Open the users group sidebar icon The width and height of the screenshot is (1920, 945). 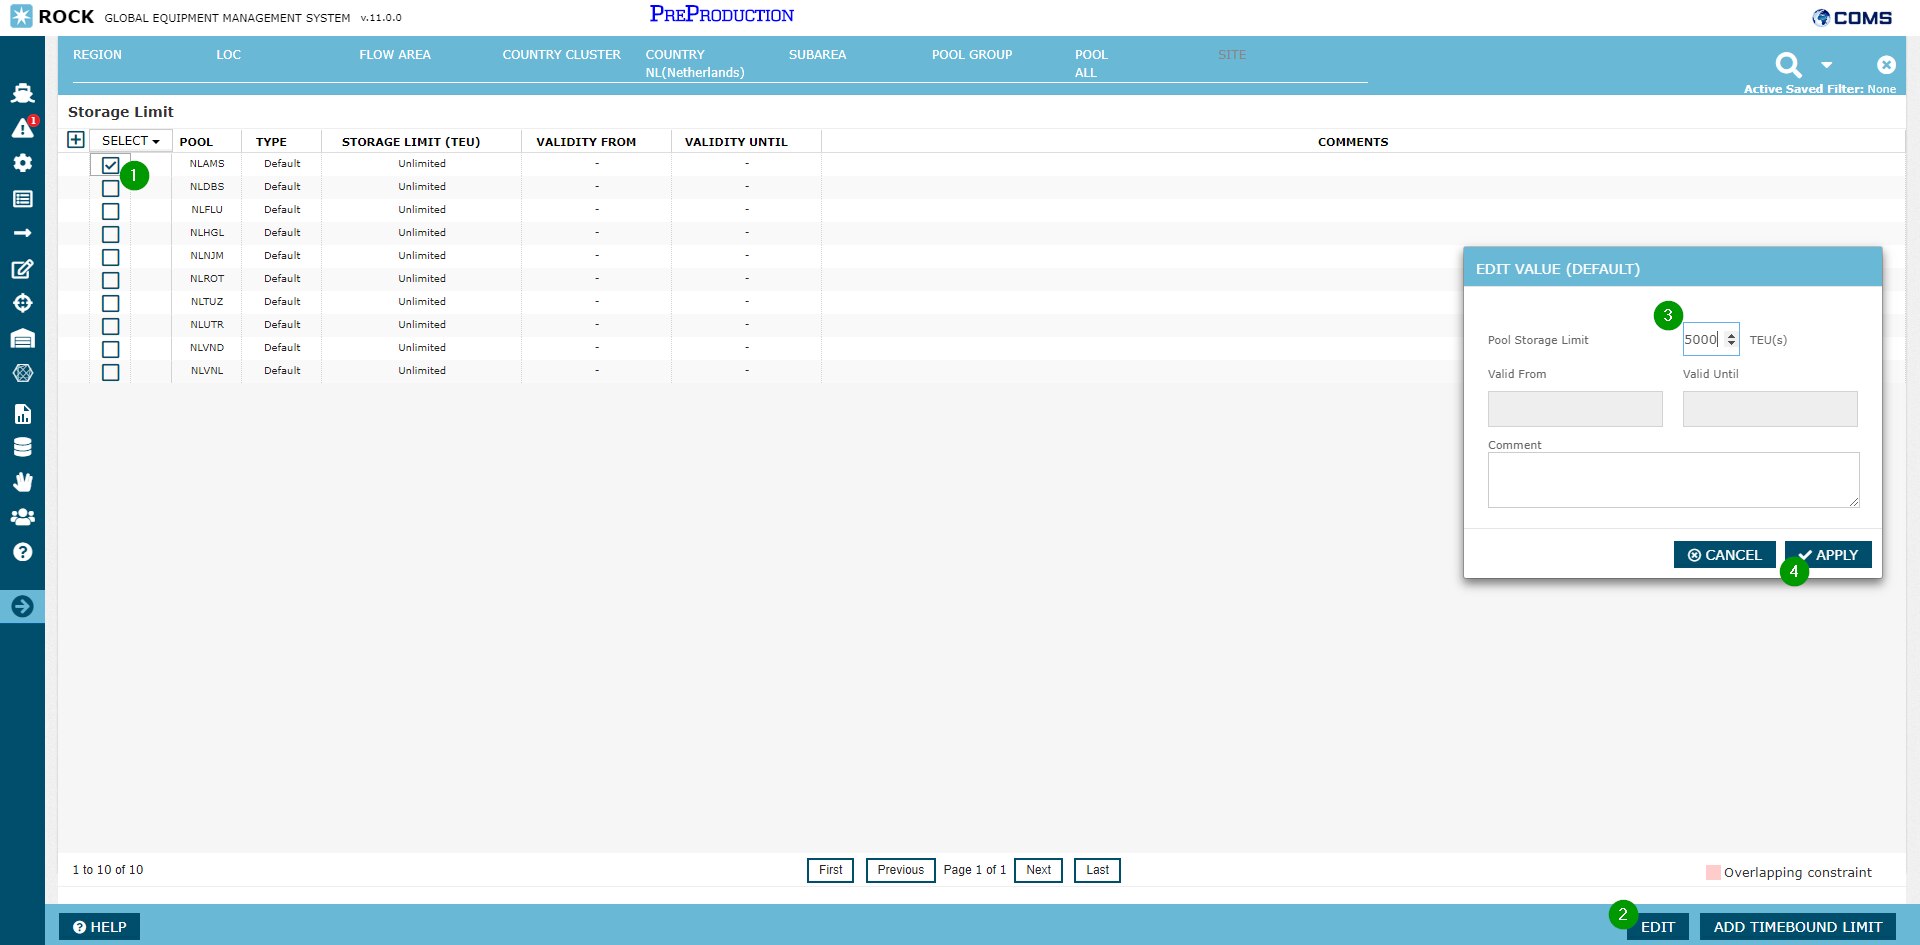(22, 517)
